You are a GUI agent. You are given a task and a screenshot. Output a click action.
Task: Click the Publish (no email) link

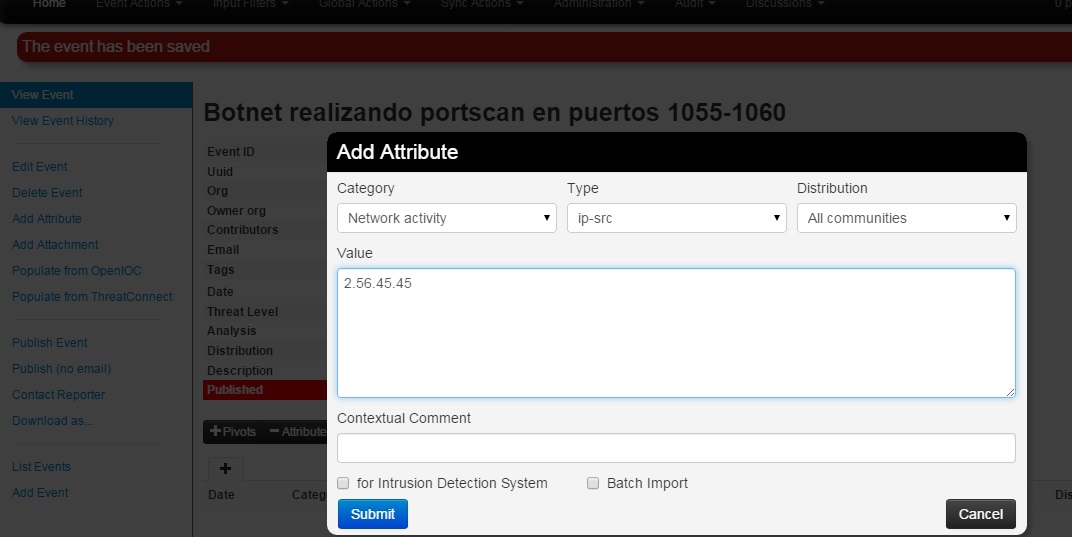point(61,369)
